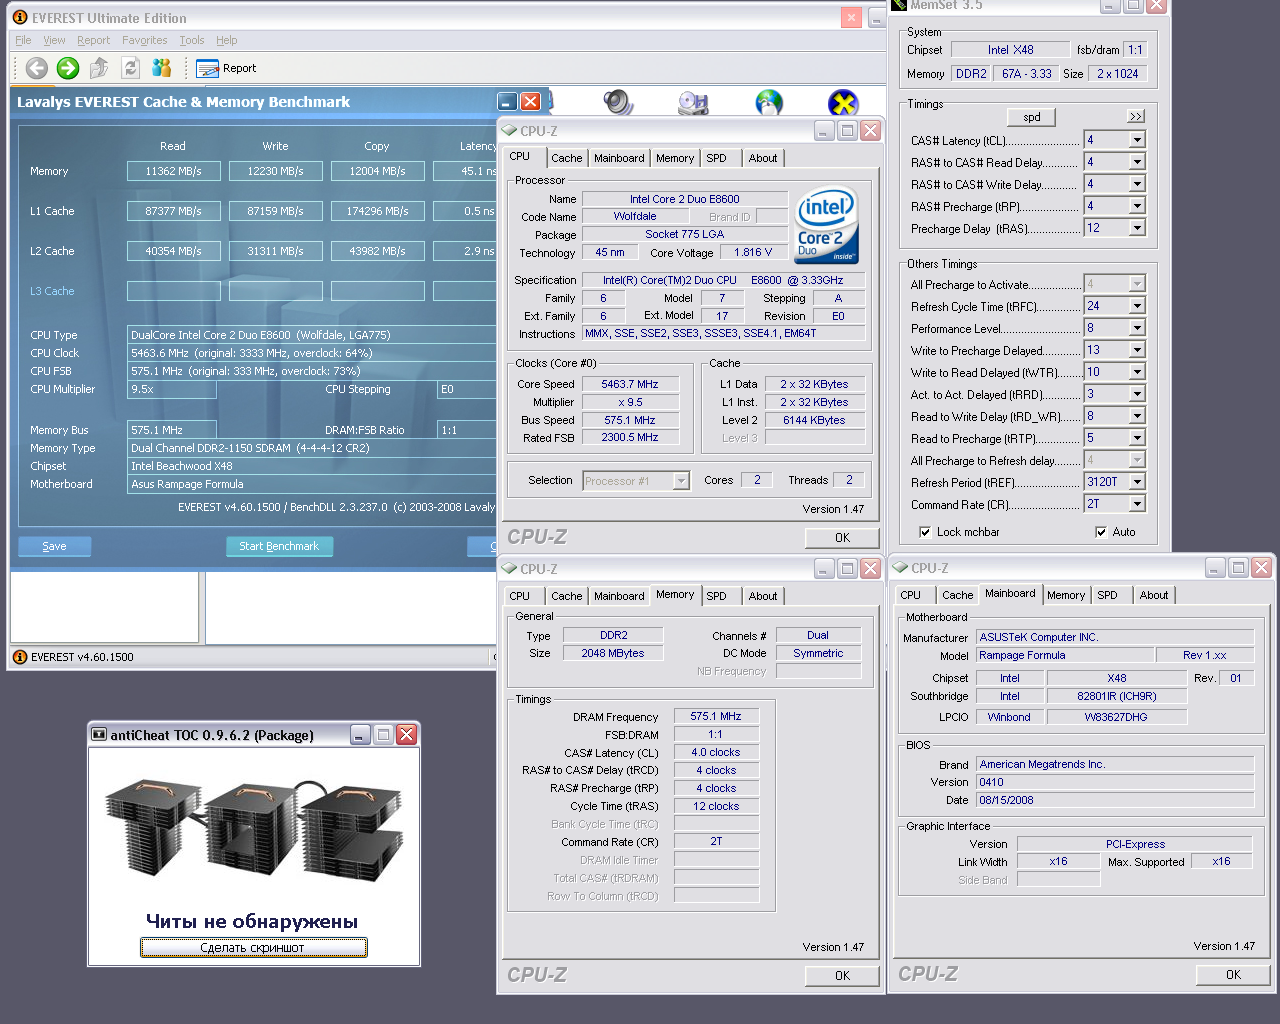Switch to Cache tab in top CPU-Z window

(566, 158)
